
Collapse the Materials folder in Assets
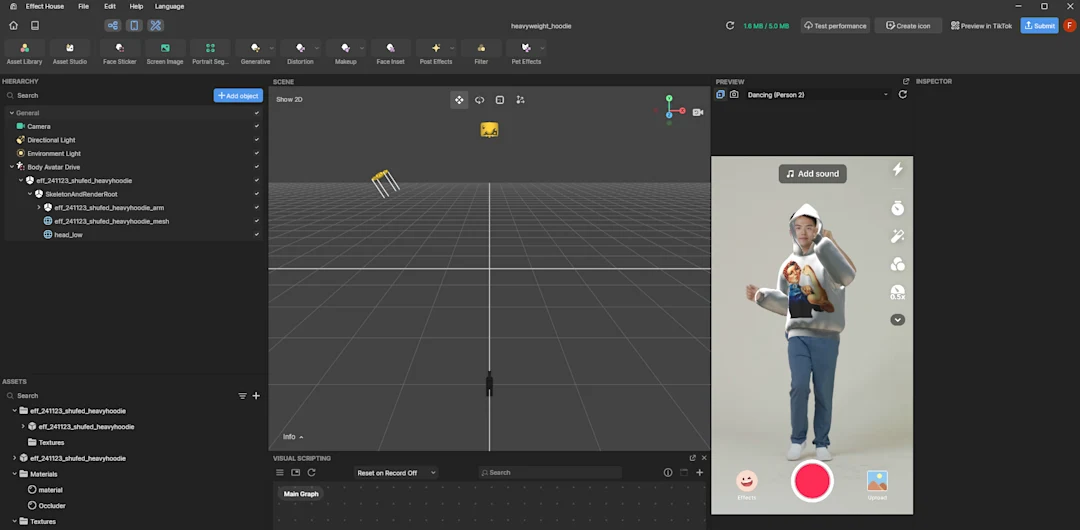tap(14, 474)
